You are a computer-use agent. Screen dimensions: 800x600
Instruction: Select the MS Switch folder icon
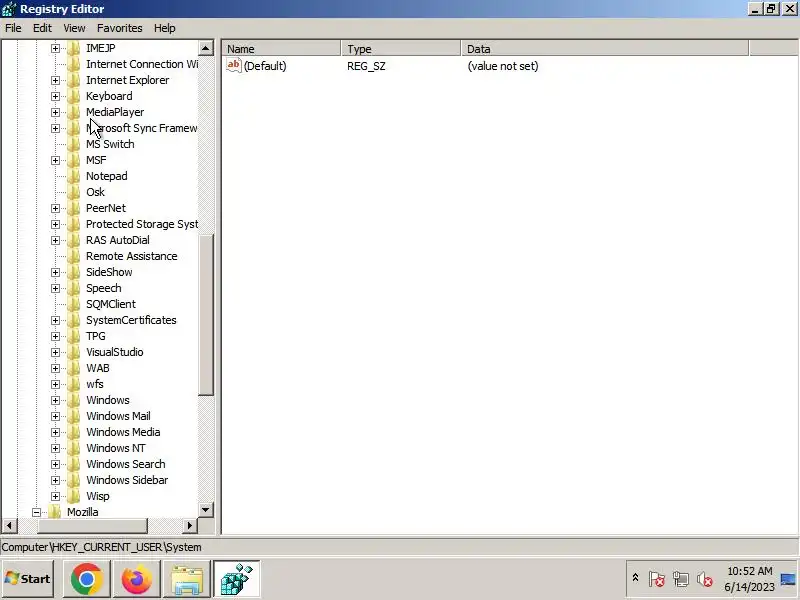(74, 144)
